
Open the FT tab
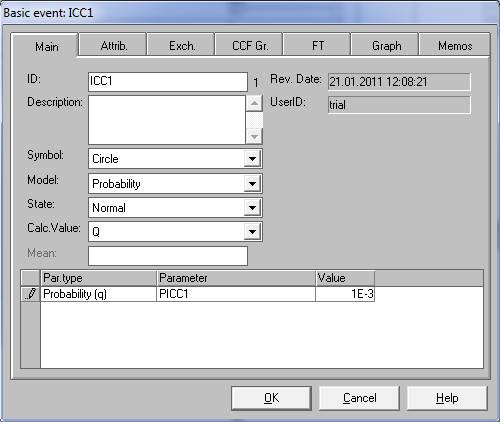click(x=317, y=45)
